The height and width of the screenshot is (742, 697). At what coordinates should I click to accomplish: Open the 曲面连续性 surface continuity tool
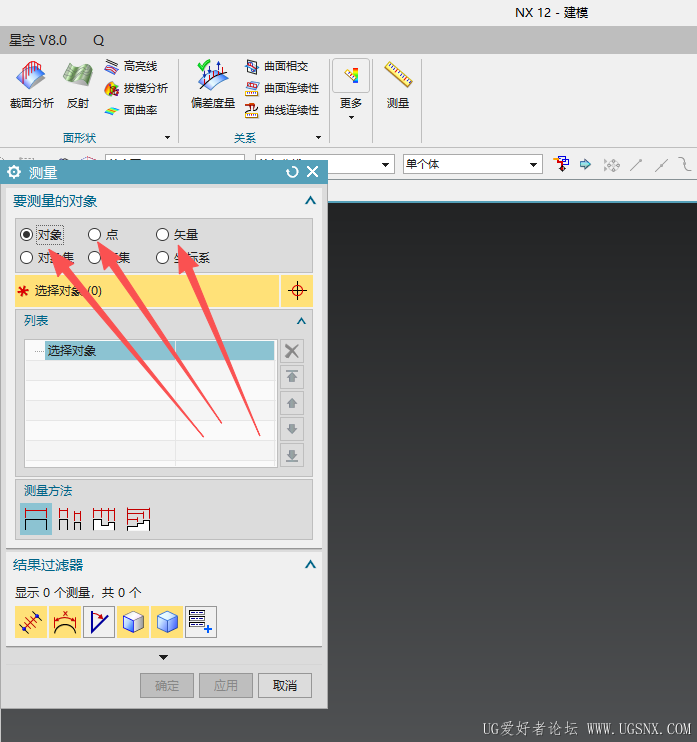coord(282,88)
